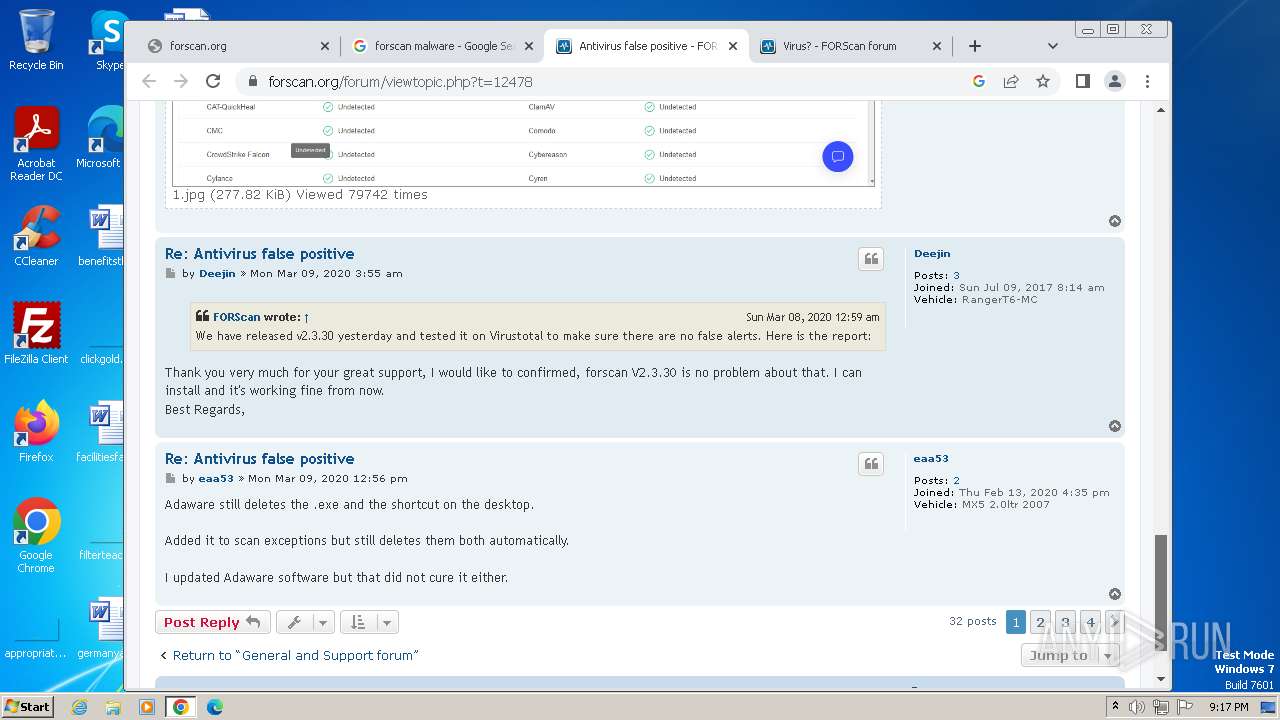View Deejin's 3 posts link
The width and height of the screenshot is (1280, 720).
(956, 276)
